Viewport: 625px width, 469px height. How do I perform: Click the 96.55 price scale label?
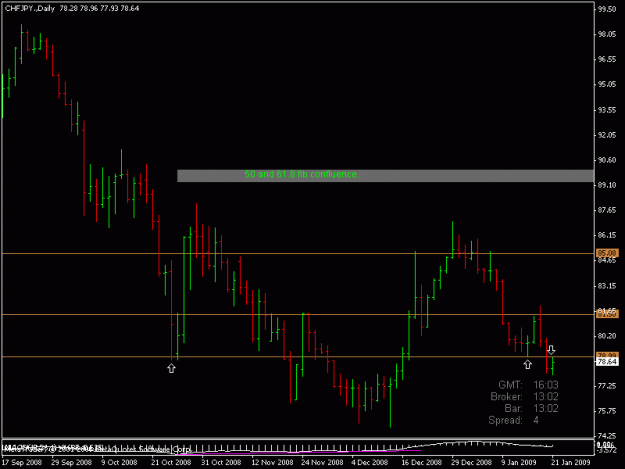tap(607, 59)
